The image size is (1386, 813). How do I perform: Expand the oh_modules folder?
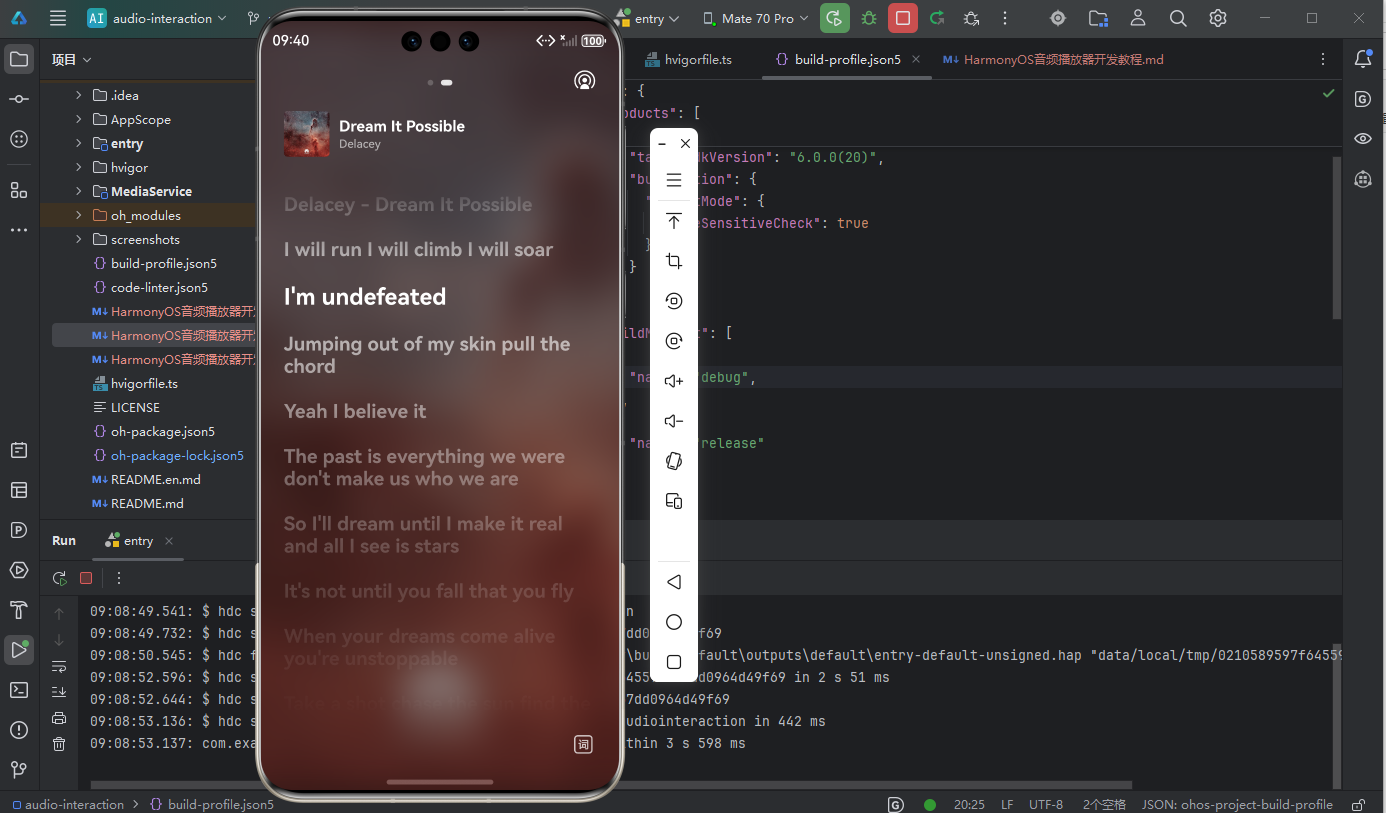pos(79,215)
